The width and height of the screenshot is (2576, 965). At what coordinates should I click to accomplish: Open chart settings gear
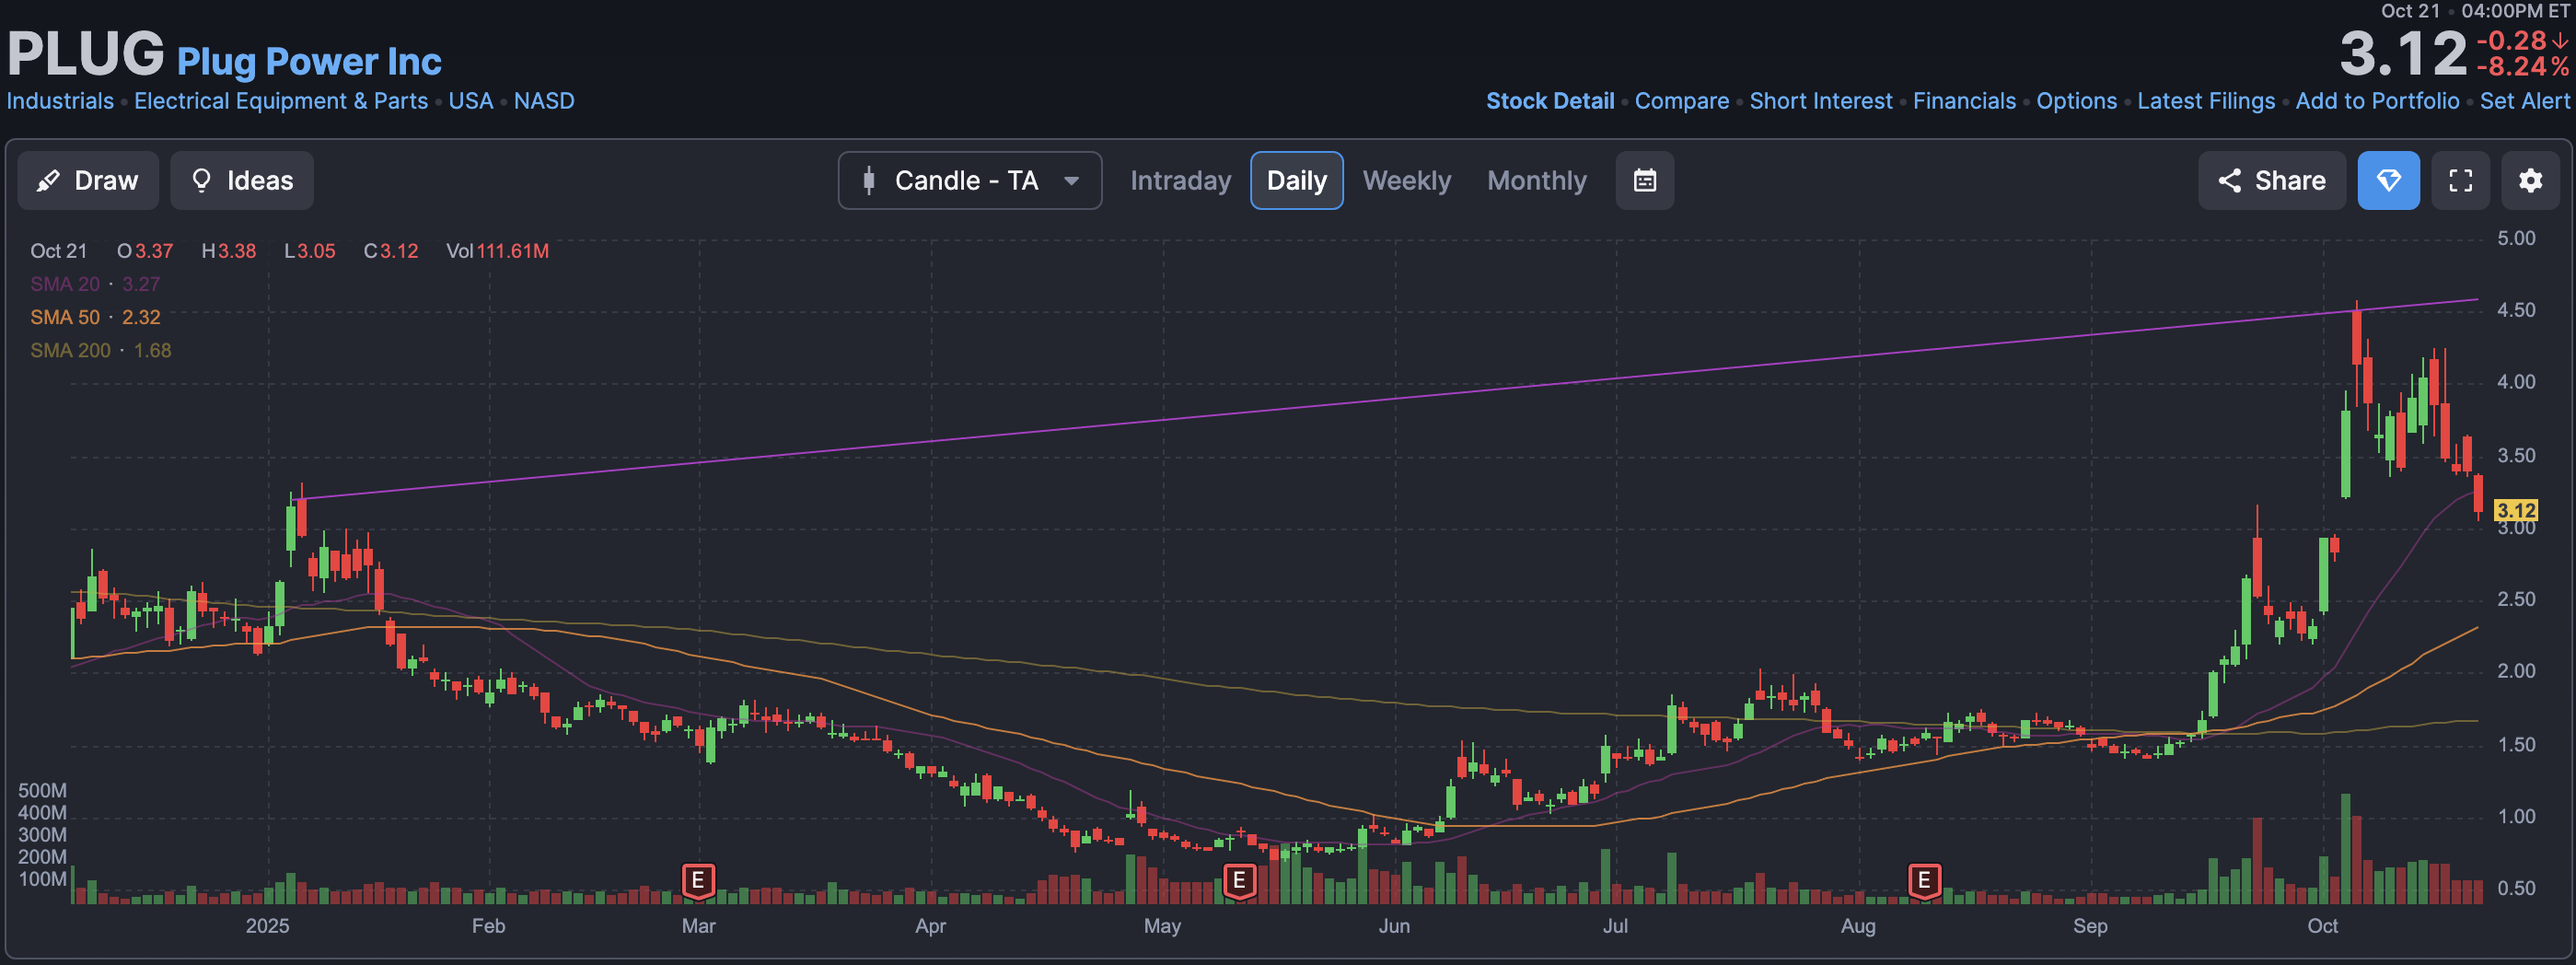click(2531, 180)
